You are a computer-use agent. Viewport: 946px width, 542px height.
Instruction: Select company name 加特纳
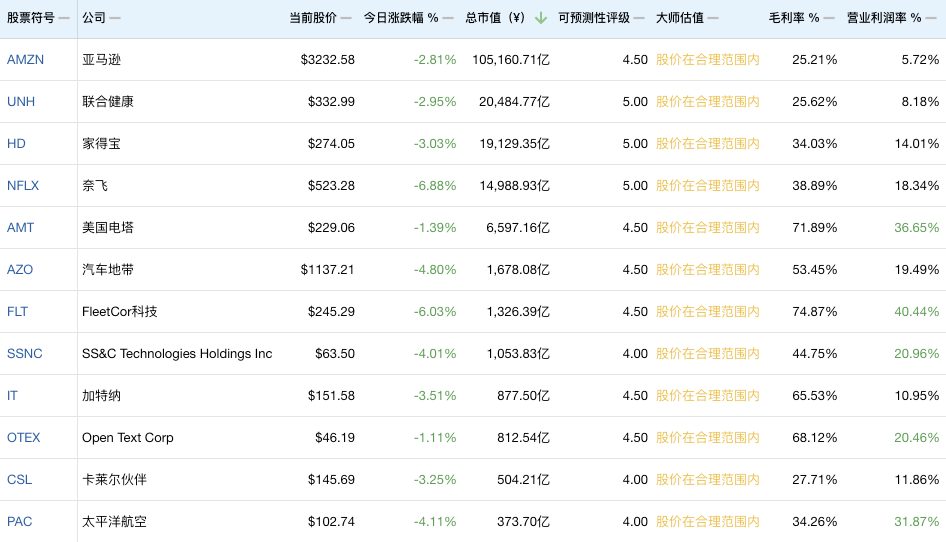pyautogui.click(x=101, y=395)
